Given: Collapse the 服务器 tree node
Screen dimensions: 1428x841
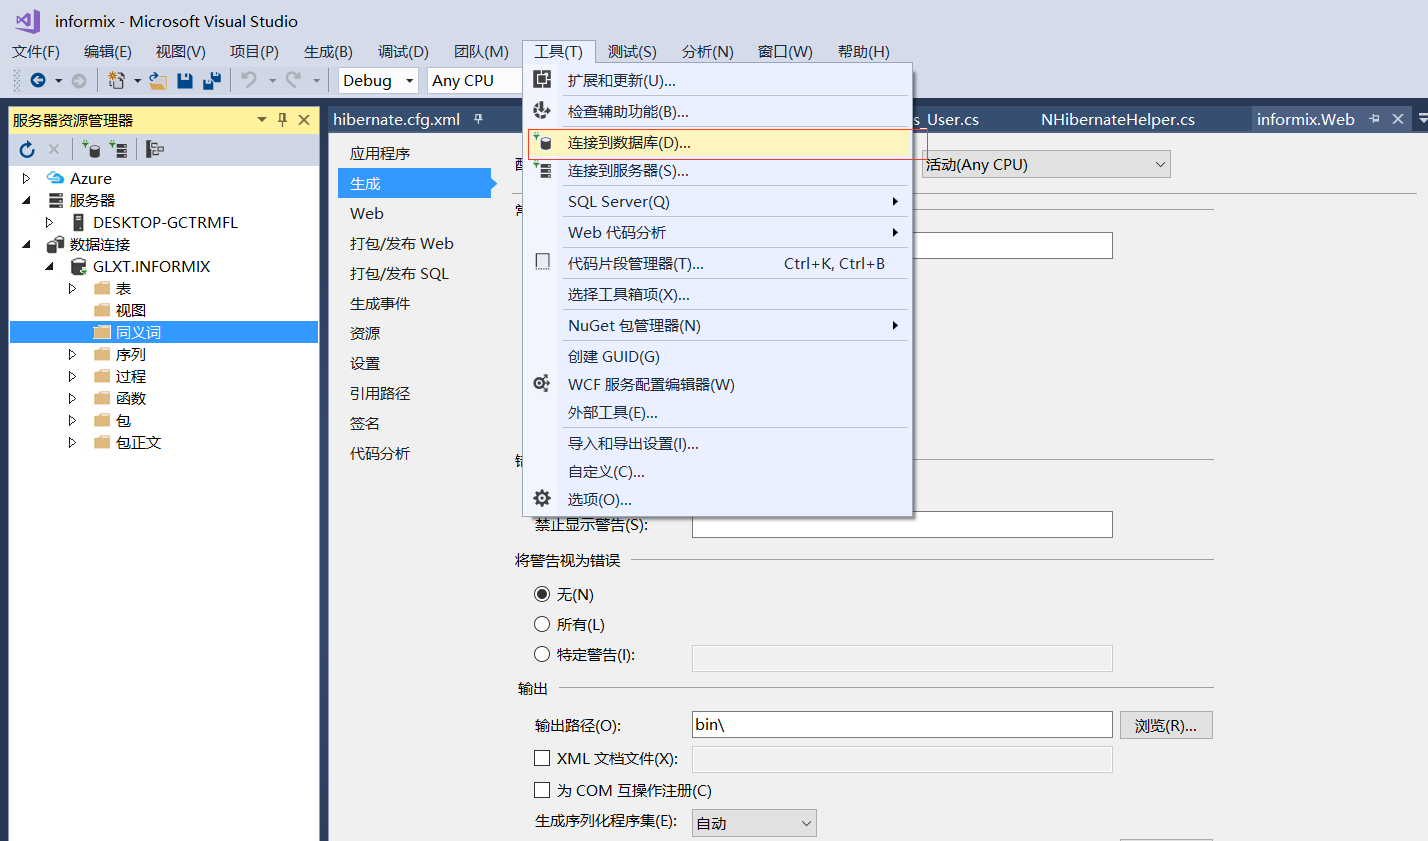Looking at the screenshot, I should (27, 200).
